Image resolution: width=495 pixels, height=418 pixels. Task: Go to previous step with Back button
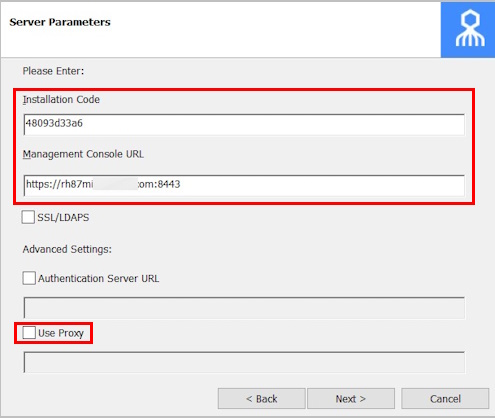(262, 399)
